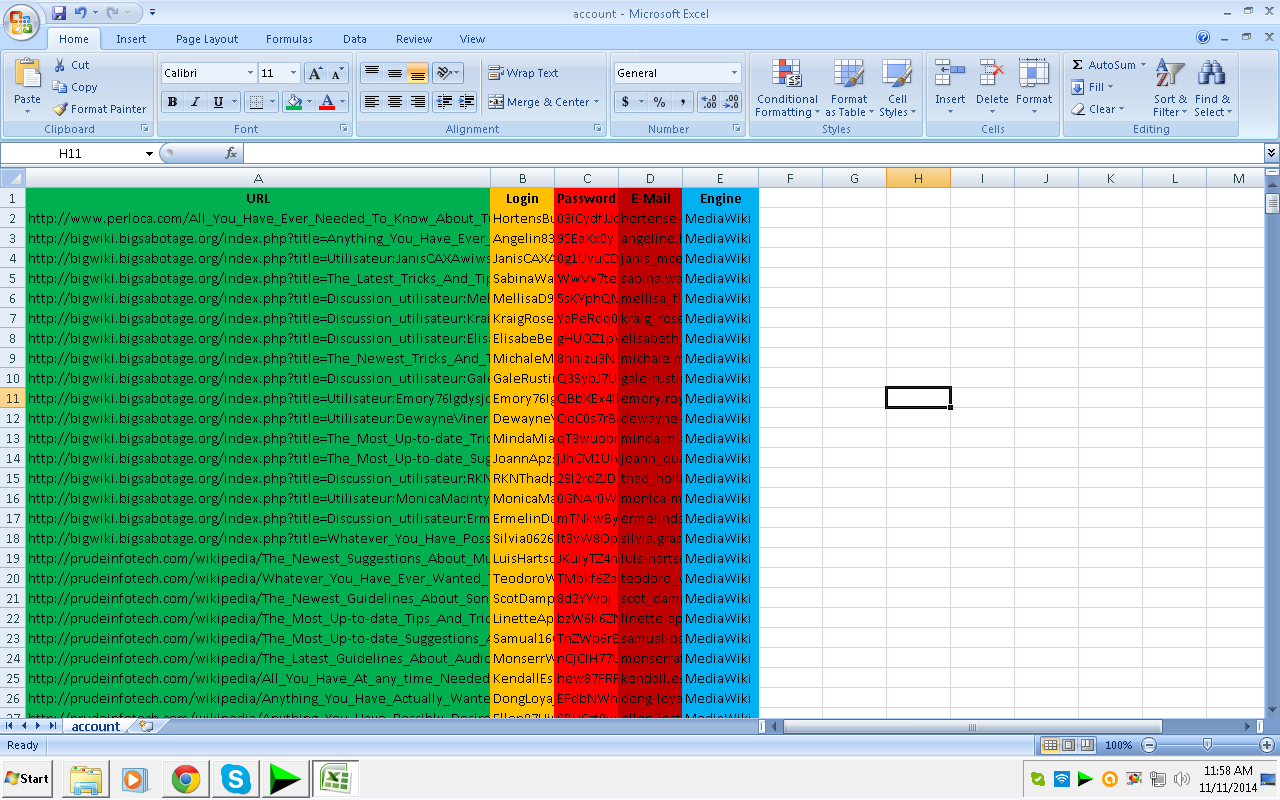Activate the Format Painter

tap(99, 109)
